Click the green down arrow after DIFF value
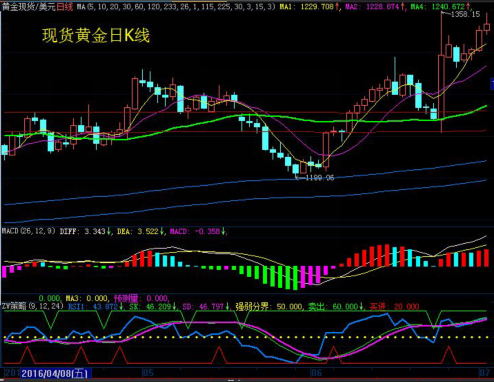This screenshot has height=382, width=494. tap(108, 231)
